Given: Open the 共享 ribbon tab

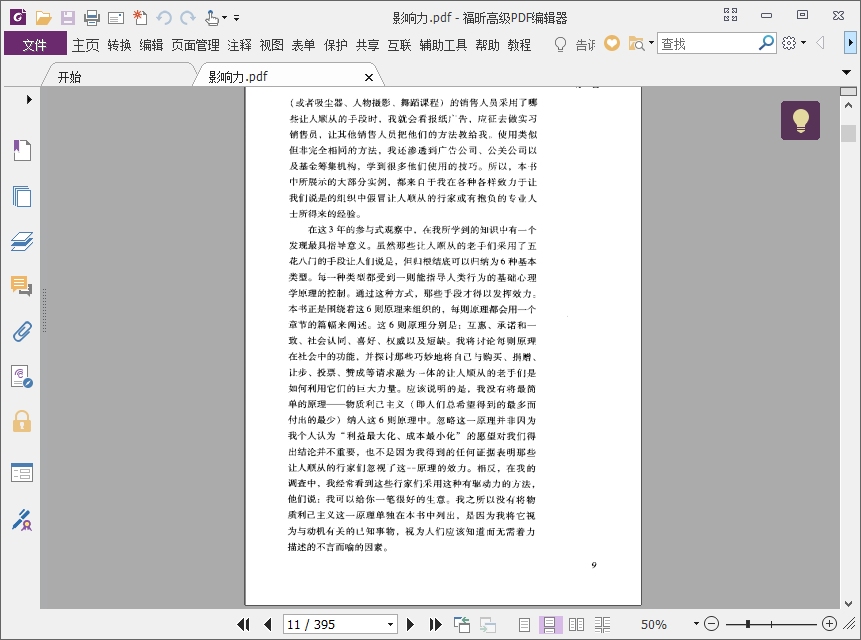Looking at the screenshot, I should [367, 44].
